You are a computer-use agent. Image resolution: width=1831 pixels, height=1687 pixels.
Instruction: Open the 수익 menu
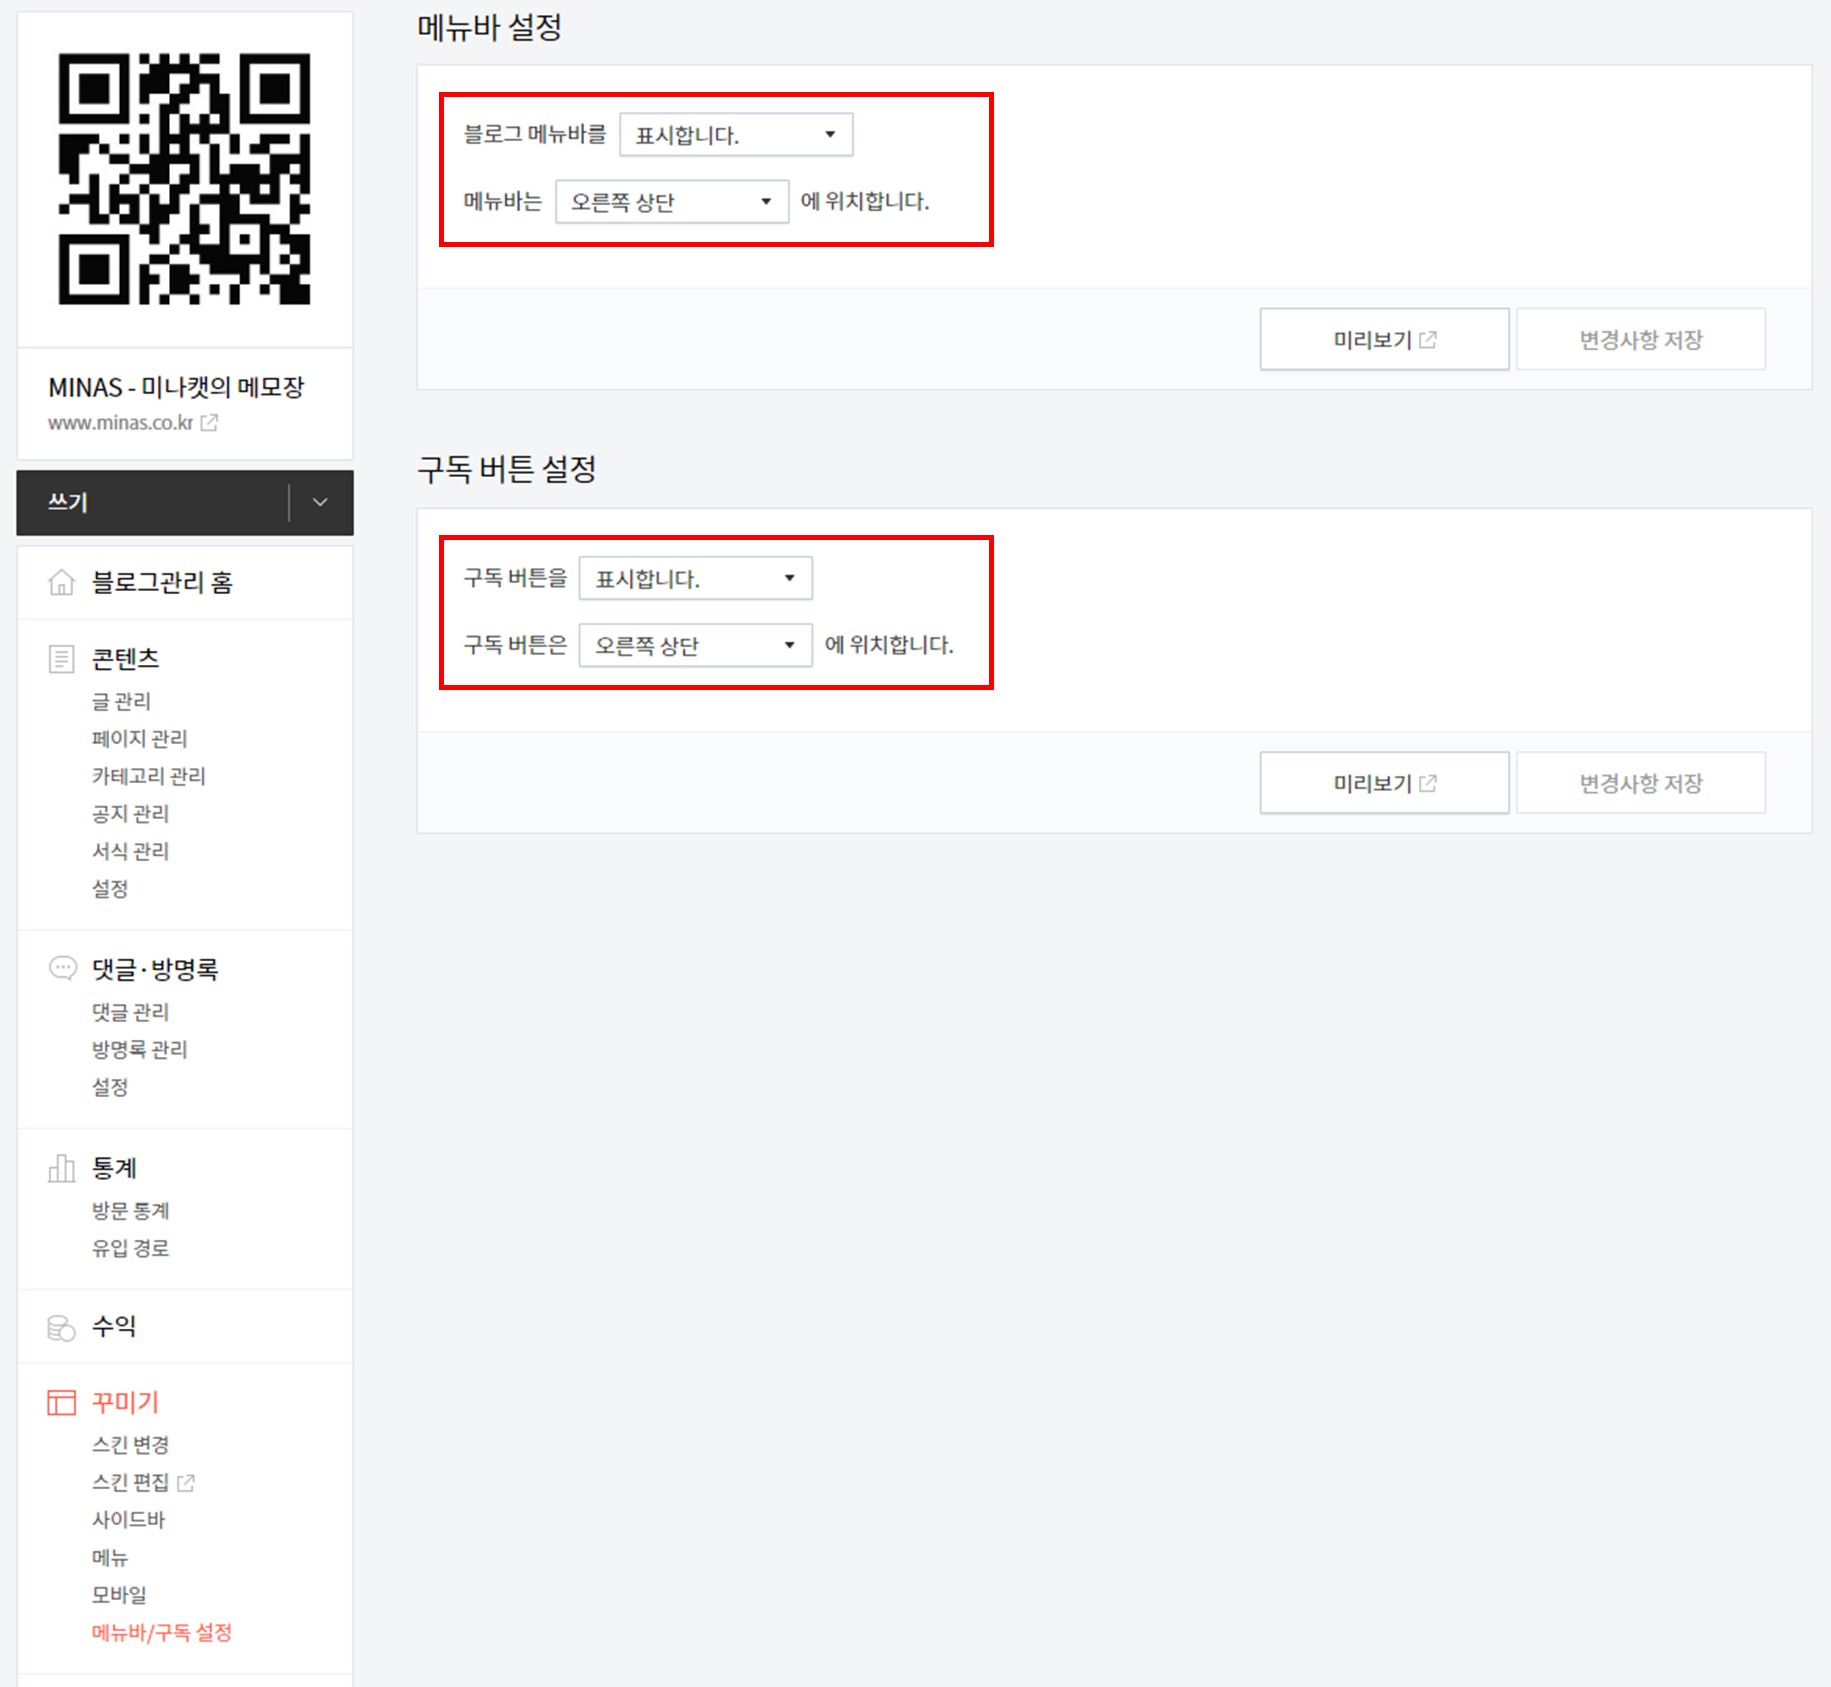pyautogui.click(x=114, y=1327)
